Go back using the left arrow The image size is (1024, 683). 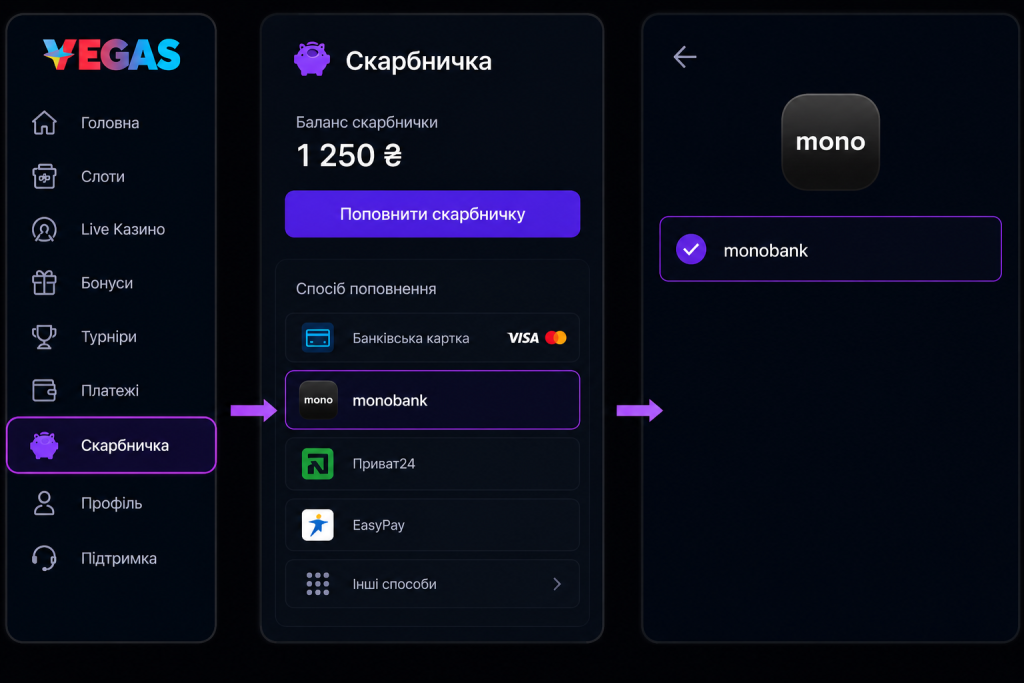pyautogui.click(x=685, y=57)
